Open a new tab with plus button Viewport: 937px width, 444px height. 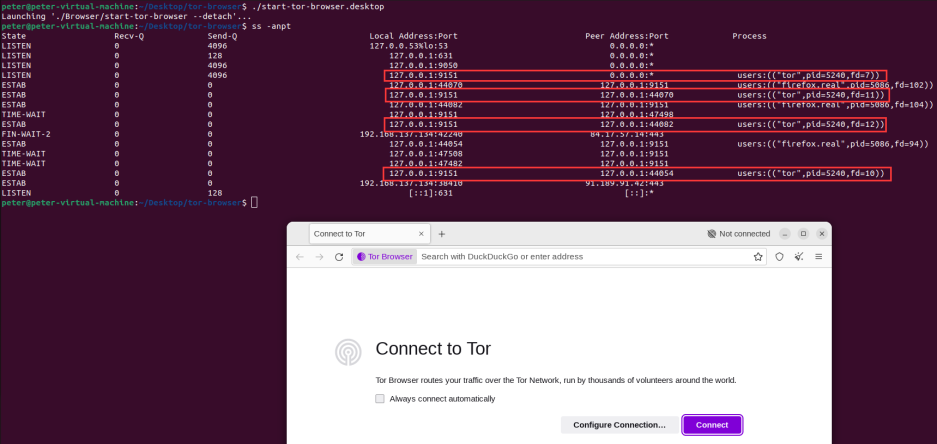point(442,234)
